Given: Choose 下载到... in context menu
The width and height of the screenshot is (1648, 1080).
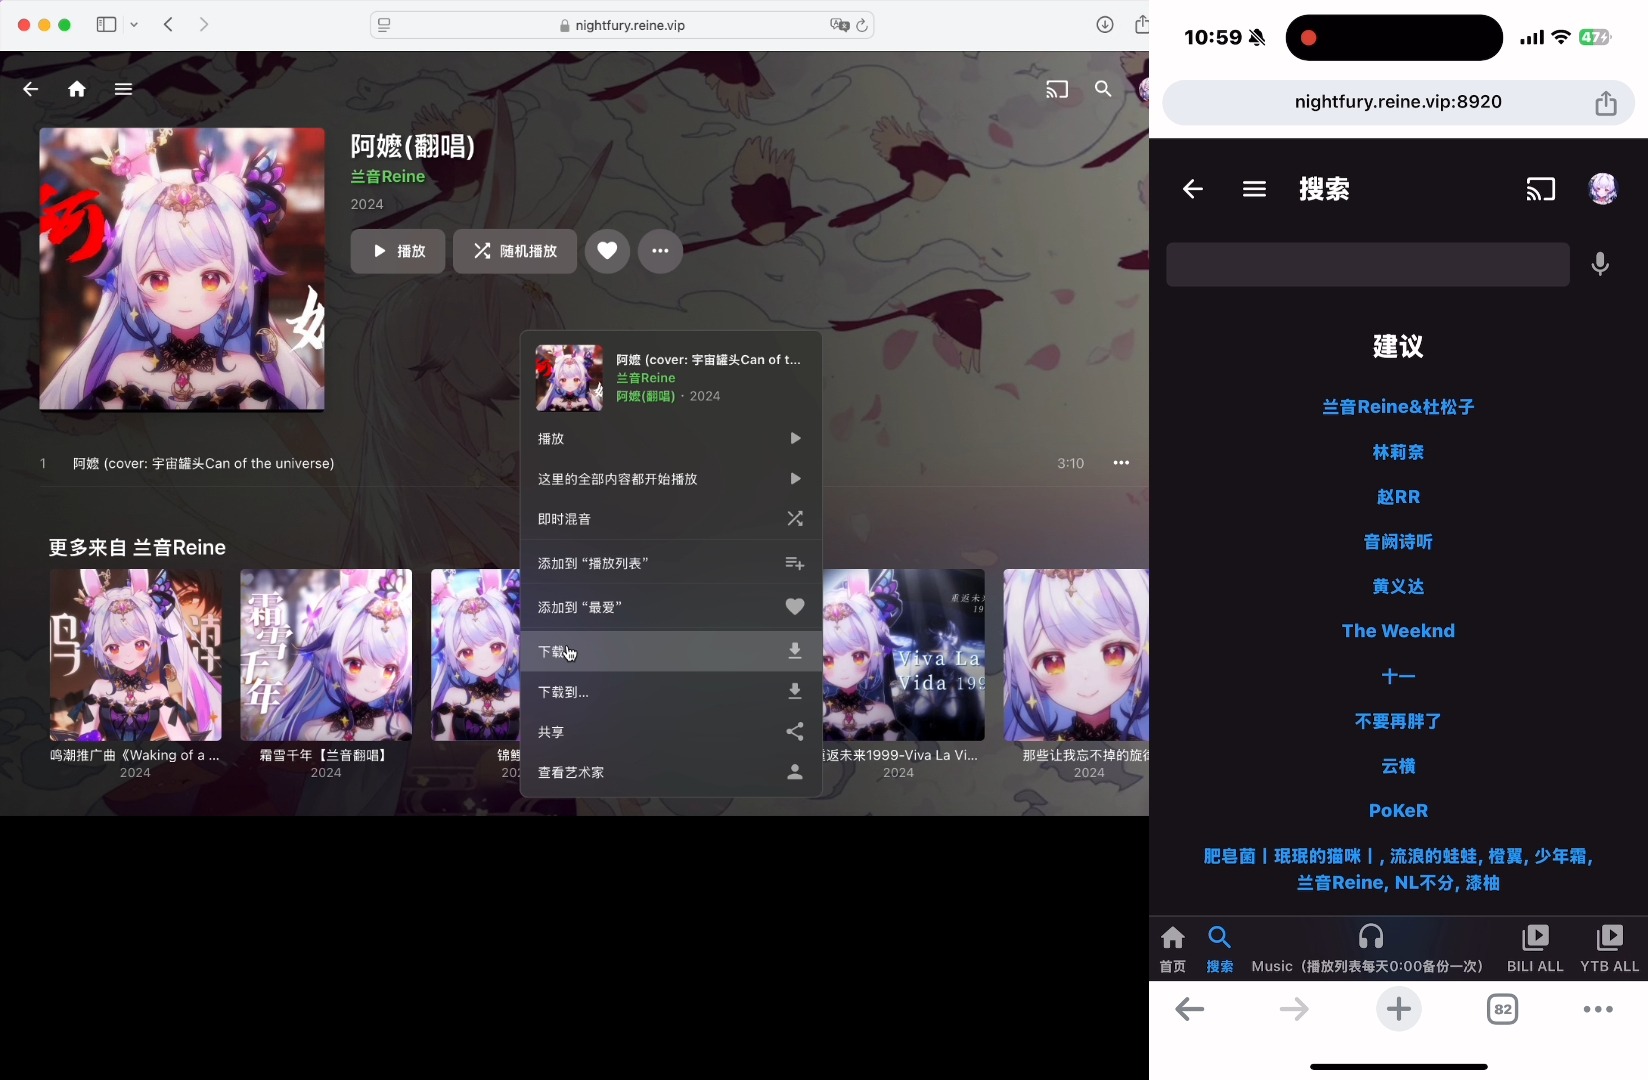Looking at the screenshot, I should tap(671, 692).
